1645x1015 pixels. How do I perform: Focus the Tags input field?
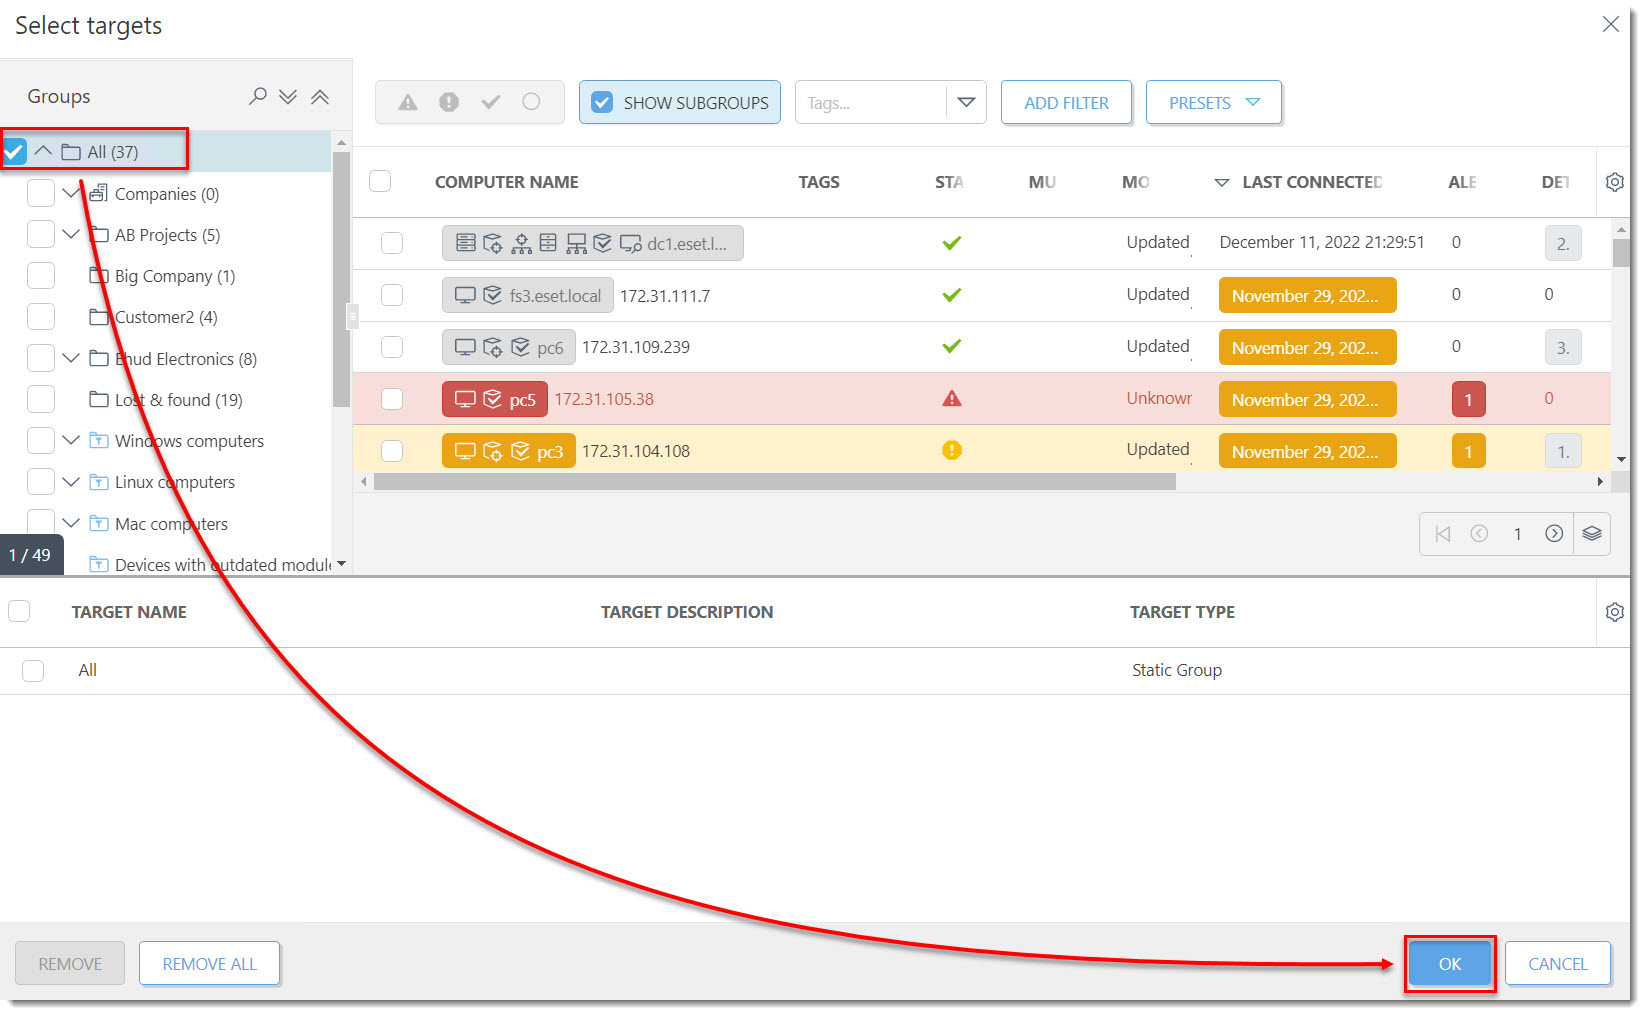pos(871,102)
